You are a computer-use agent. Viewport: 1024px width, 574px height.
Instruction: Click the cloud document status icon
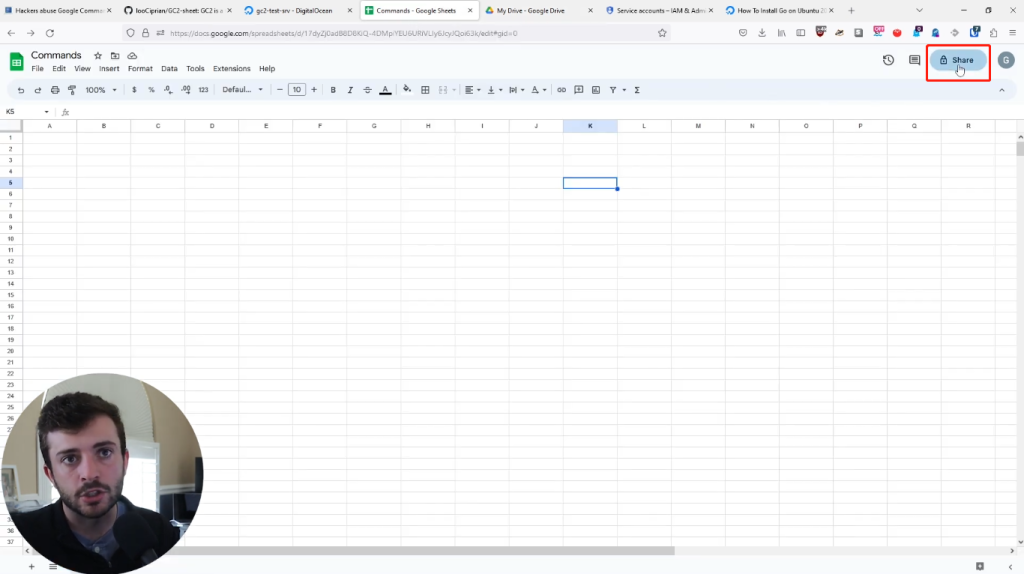click(132, 56)
